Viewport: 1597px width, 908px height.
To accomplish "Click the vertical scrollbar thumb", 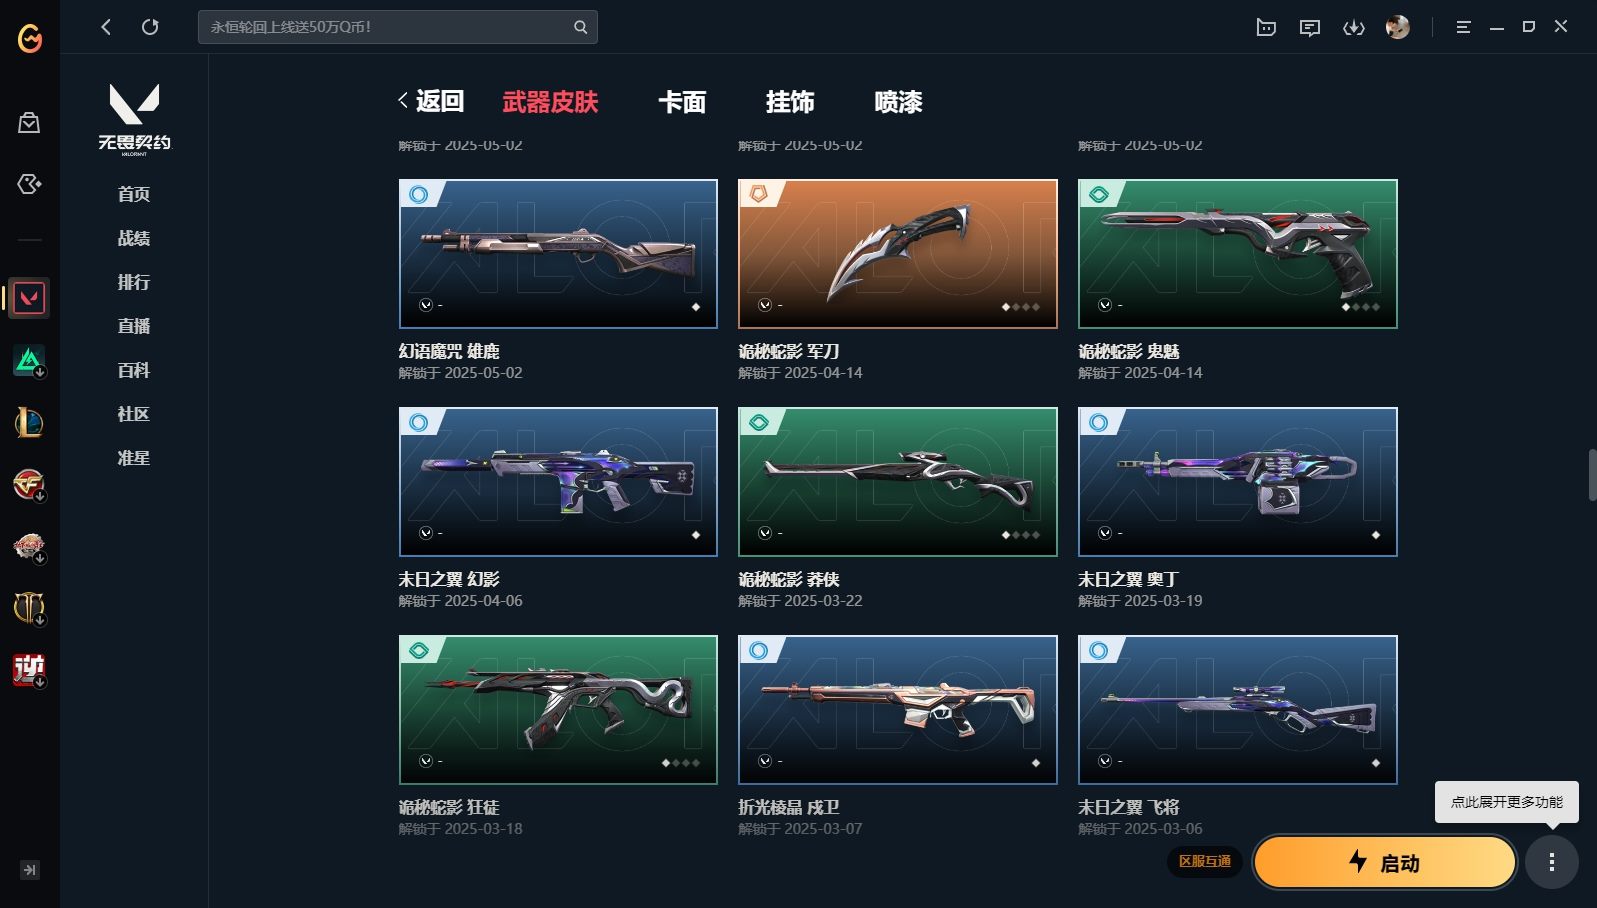I will pos(1592,475).
